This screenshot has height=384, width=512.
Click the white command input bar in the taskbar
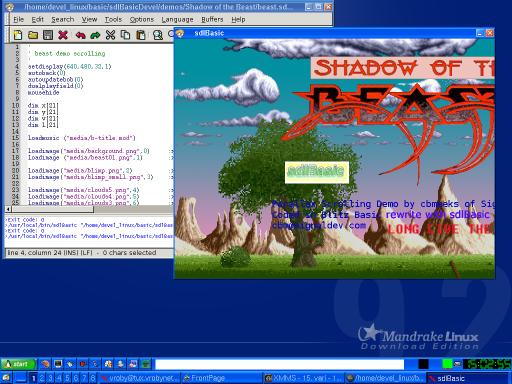[279, 364]
